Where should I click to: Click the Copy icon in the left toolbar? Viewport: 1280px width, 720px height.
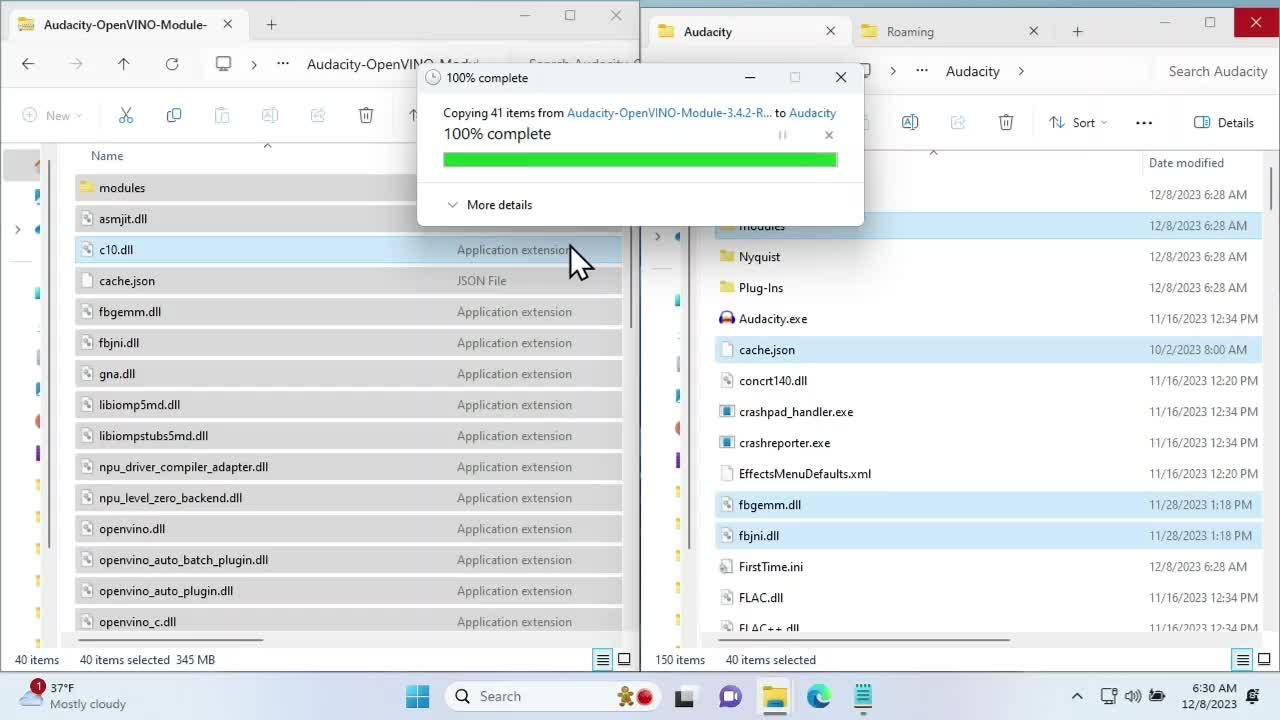coord(174,115)
